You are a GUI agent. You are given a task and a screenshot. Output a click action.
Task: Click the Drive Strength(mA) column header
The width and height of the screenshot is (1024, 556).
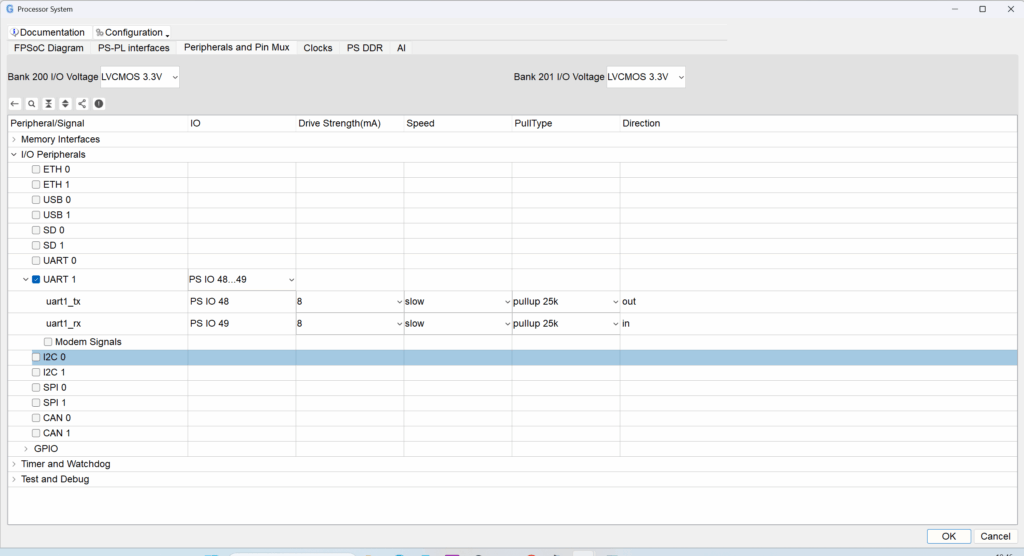349,123
